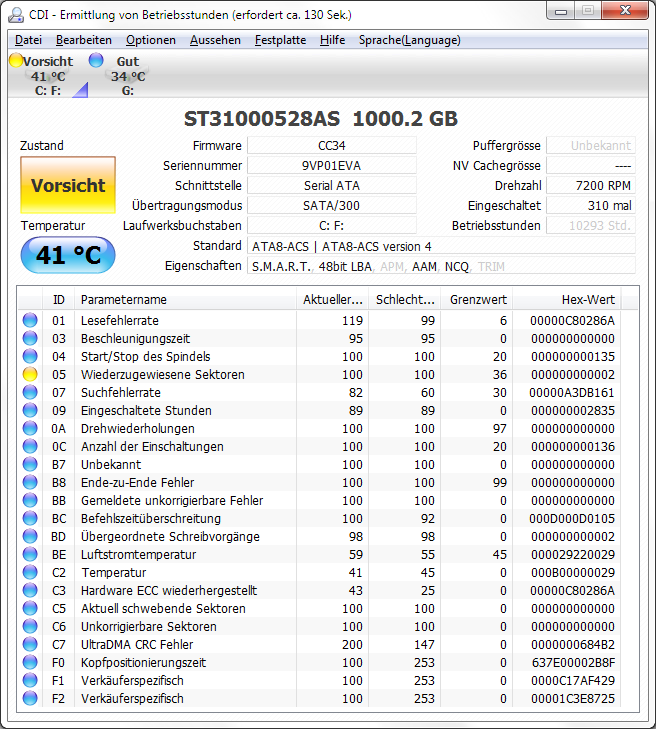Click the status icon for Eingeschaltete Stunden
The height and width of the screenshot is (729, 656).
(x=30, y=410)
